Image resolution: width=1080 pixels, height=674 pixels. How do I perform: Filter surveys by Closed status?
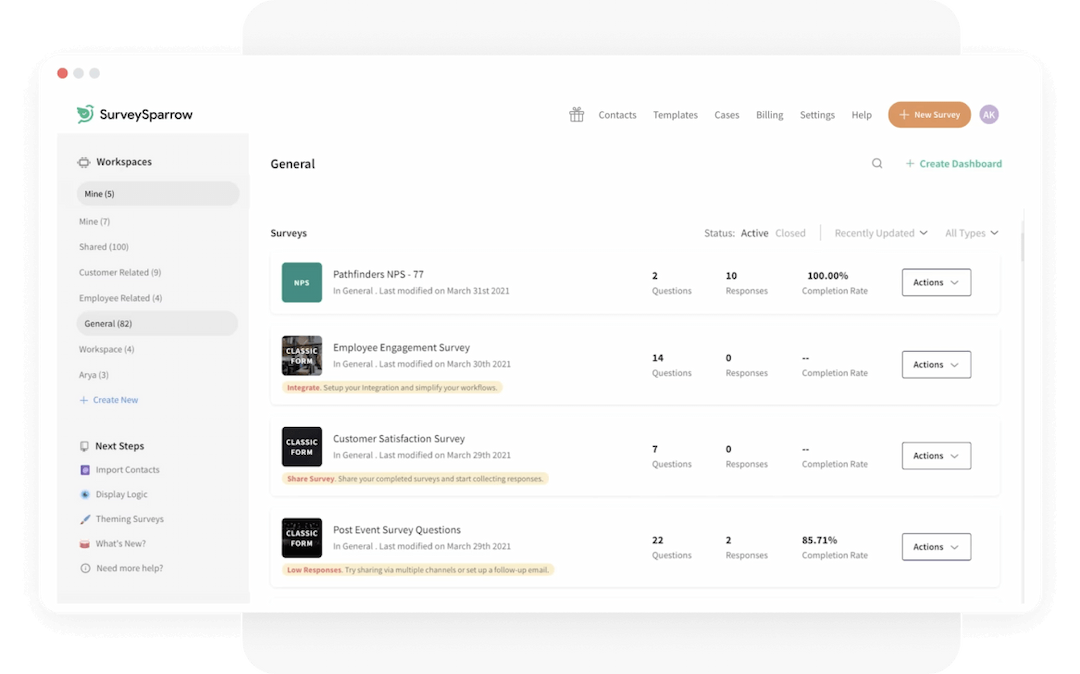790,233
